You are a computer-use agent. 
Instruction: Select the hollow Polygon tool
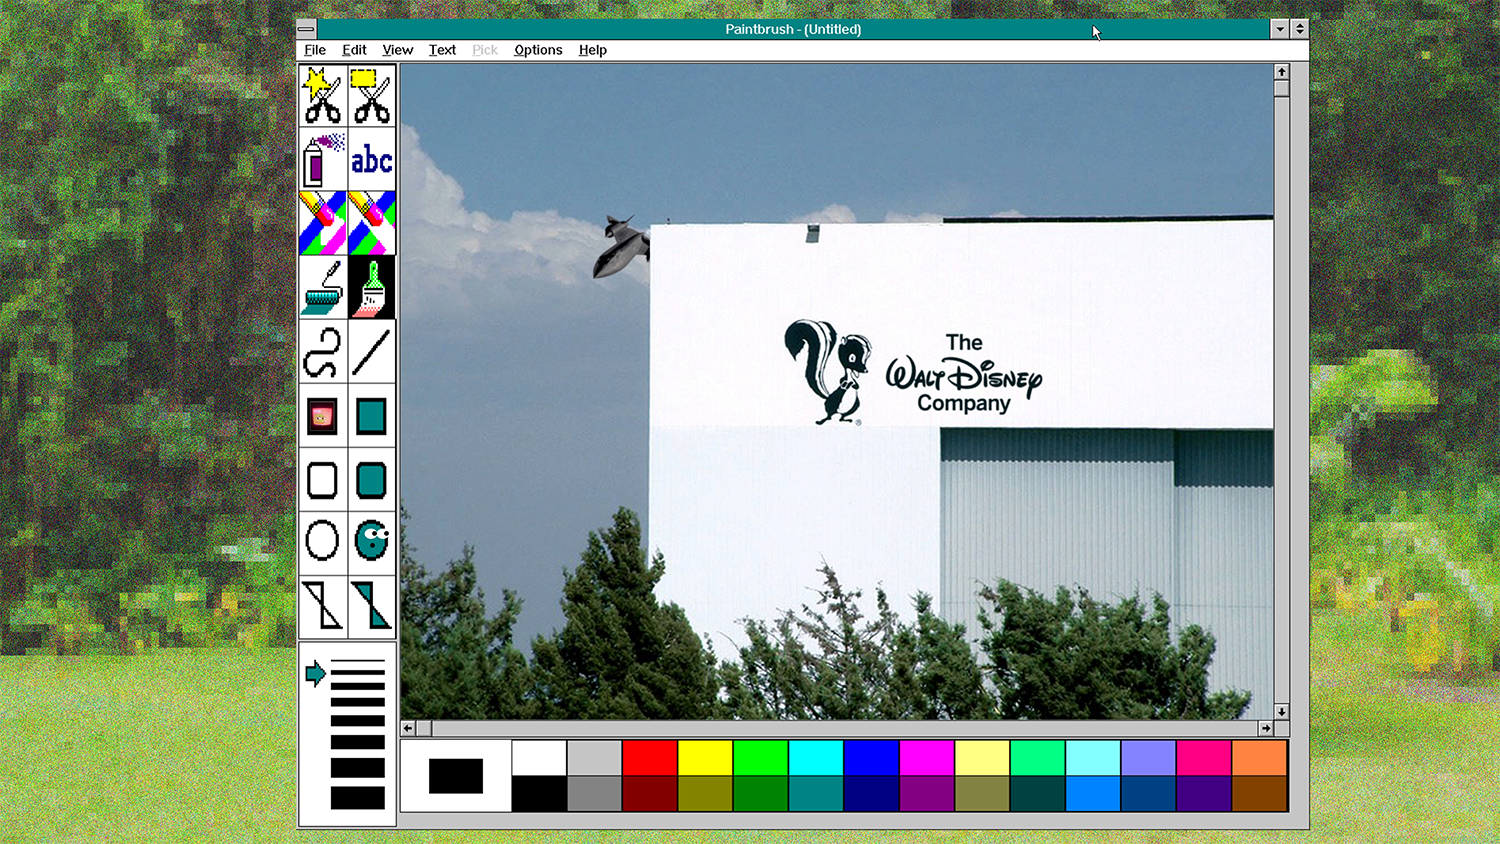click(x=323, y=607)
